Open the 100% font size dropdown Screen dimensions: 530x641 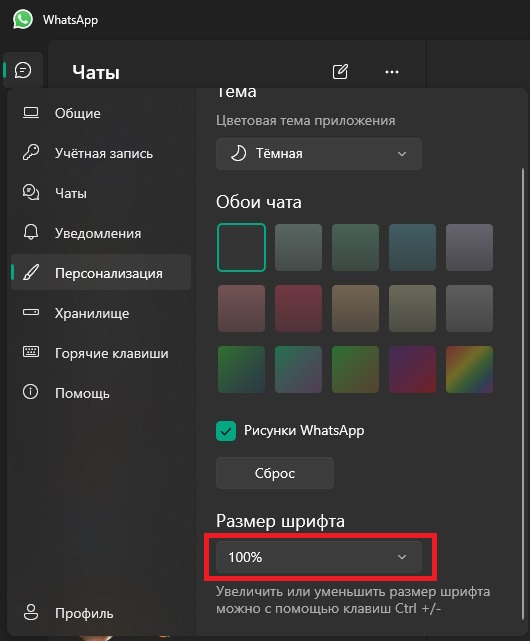click(x=319, y=557)
